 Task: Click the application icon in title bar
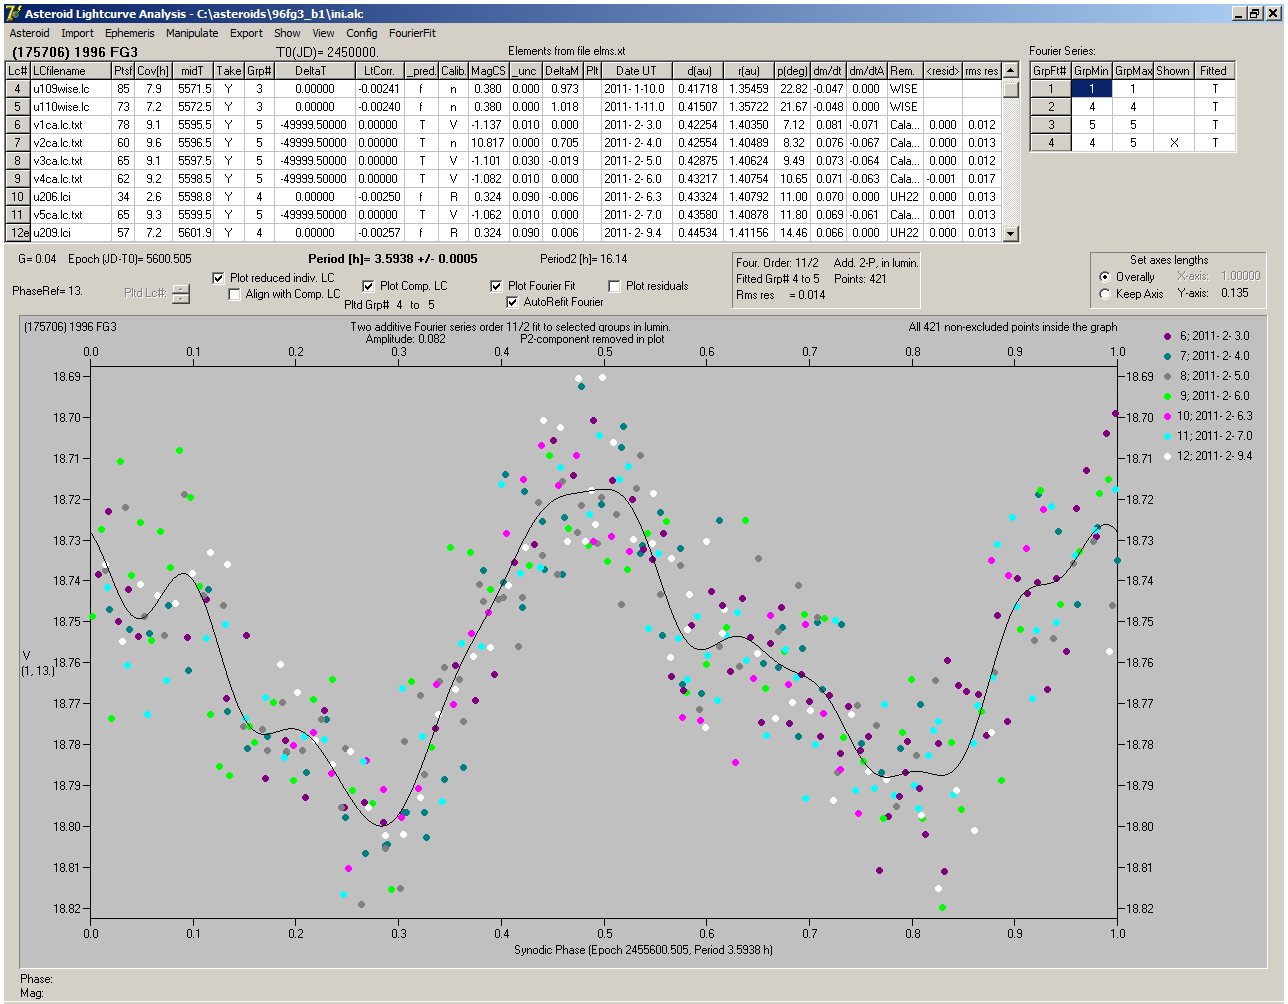pos(13,13)
